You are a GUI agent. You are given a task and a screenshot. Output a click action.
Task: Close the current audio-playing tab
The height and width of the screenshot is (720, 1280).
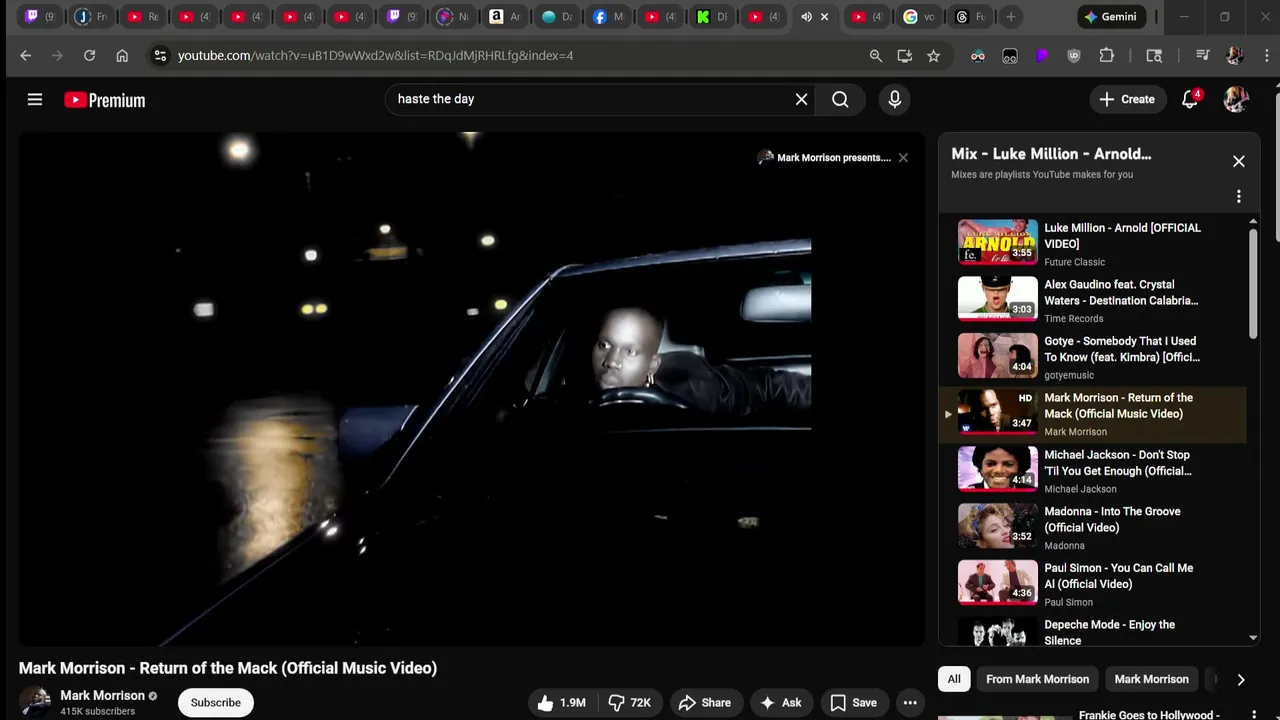(x=824, y=17)
